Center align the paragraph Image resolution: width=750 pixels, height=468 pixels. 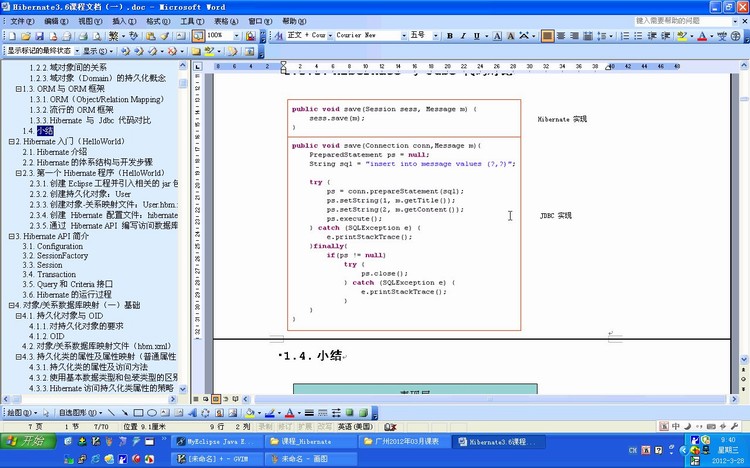(561, 36)
